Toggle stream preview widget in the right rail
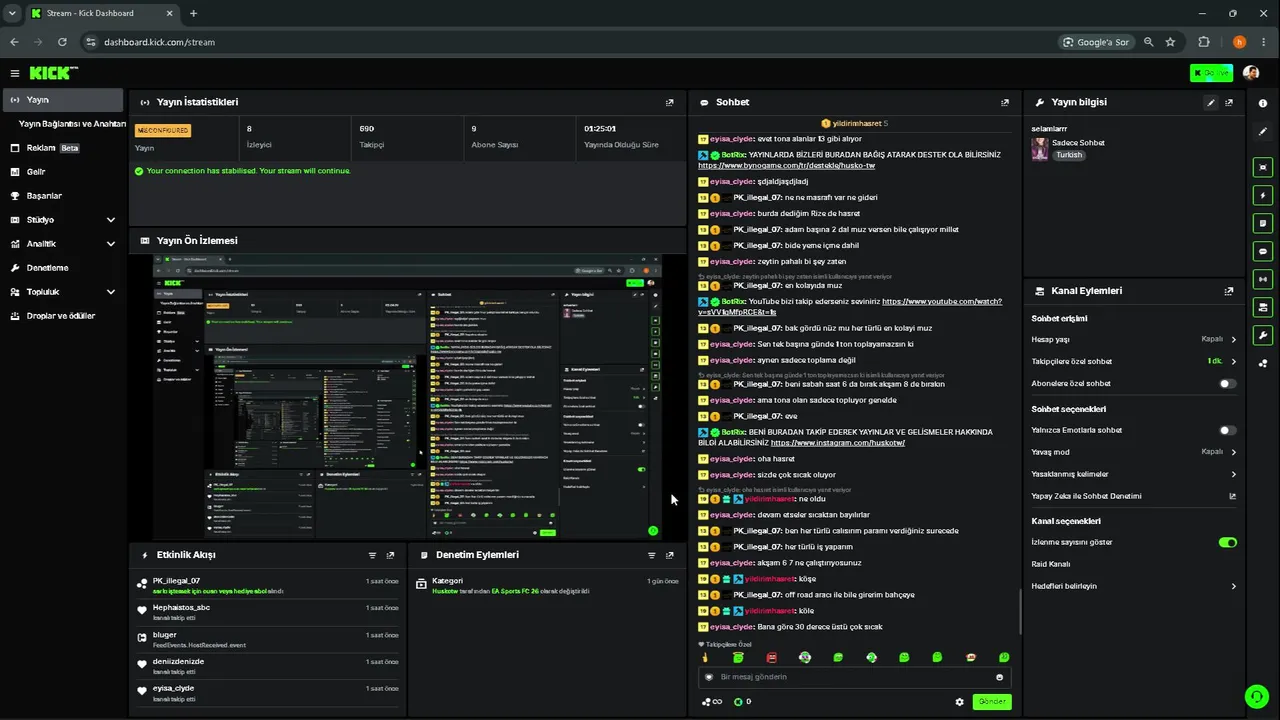 click(1263, 167)
